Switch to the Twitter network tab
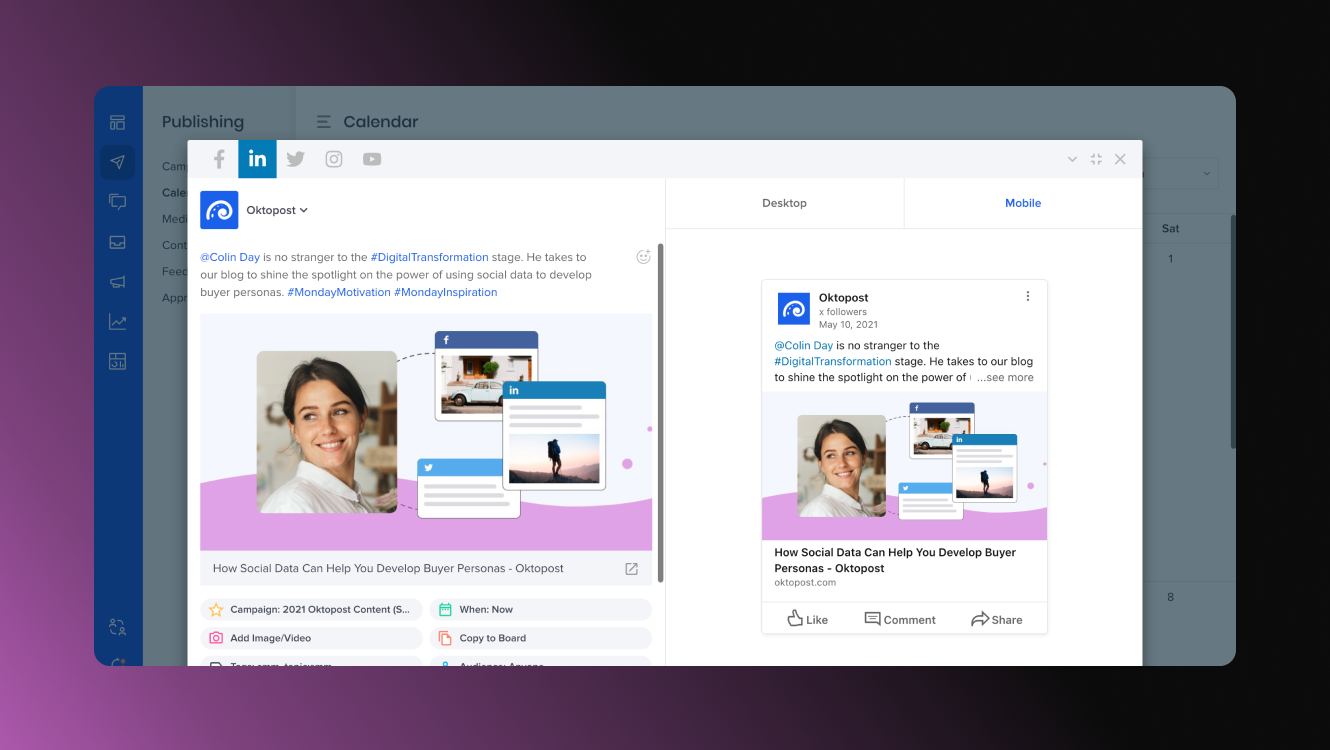Viewport: 1330px width, 750px height. click(x=295, y=159)
